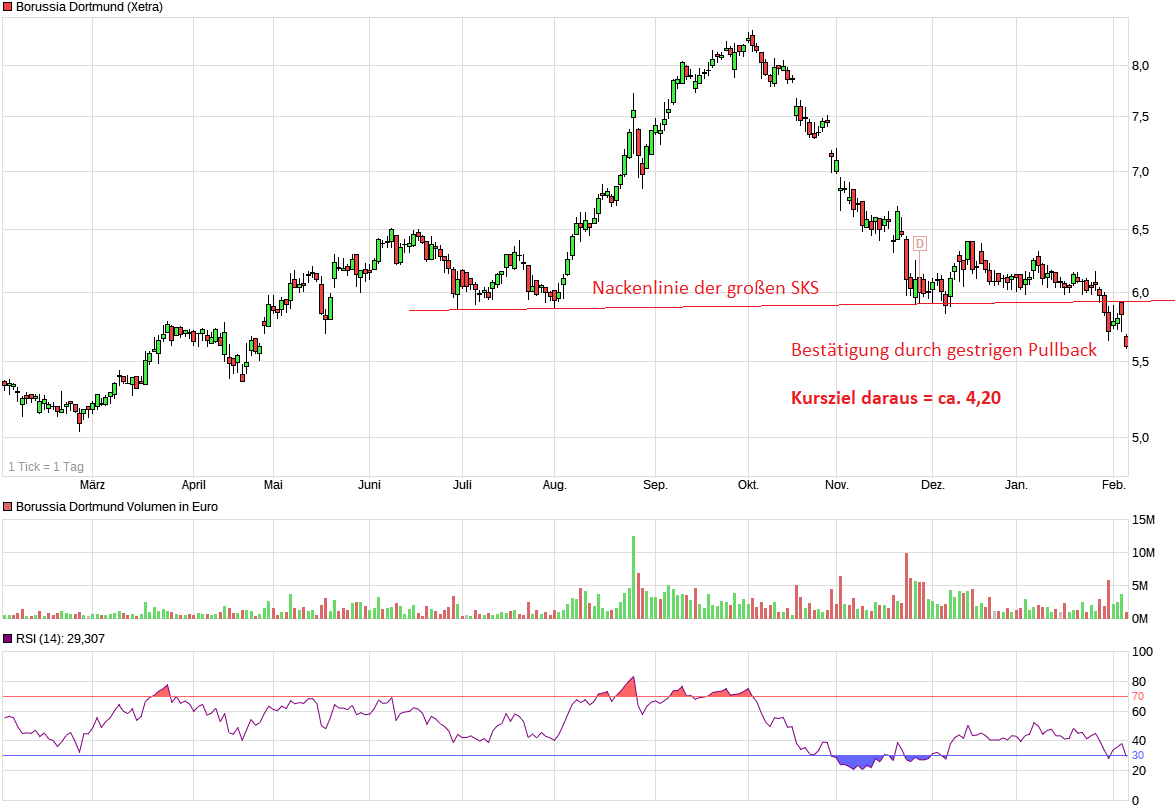Click the latest red candle in February
Viewport: 1175px width, 812px height.
click(1126, 342)
